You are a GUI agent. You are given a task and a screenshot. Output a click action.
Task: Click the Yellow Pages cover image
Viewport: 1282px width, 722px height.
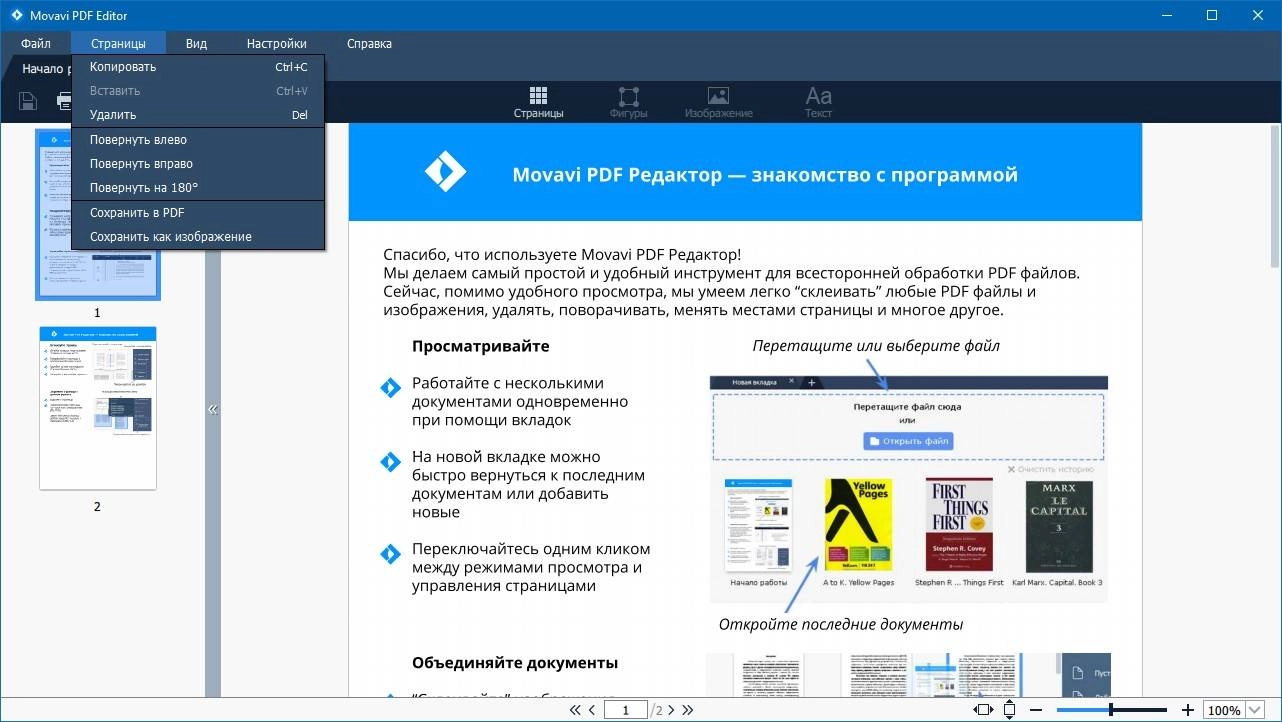(857, 524)
